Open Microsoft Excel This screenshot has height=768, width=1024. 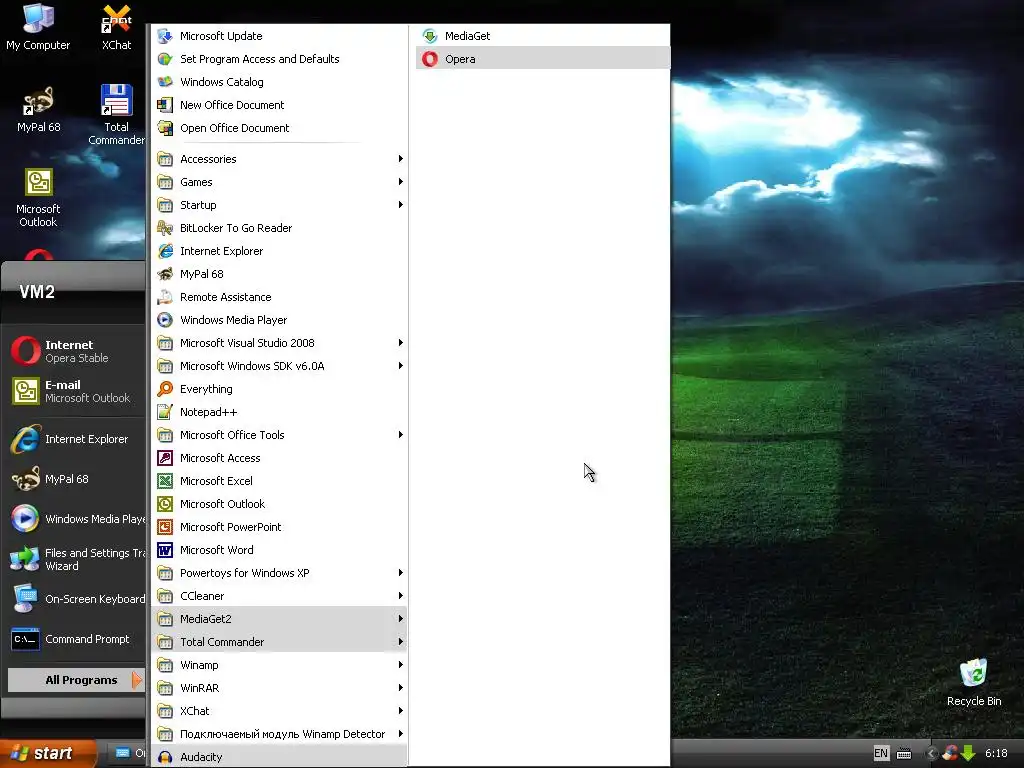(279, 481)
